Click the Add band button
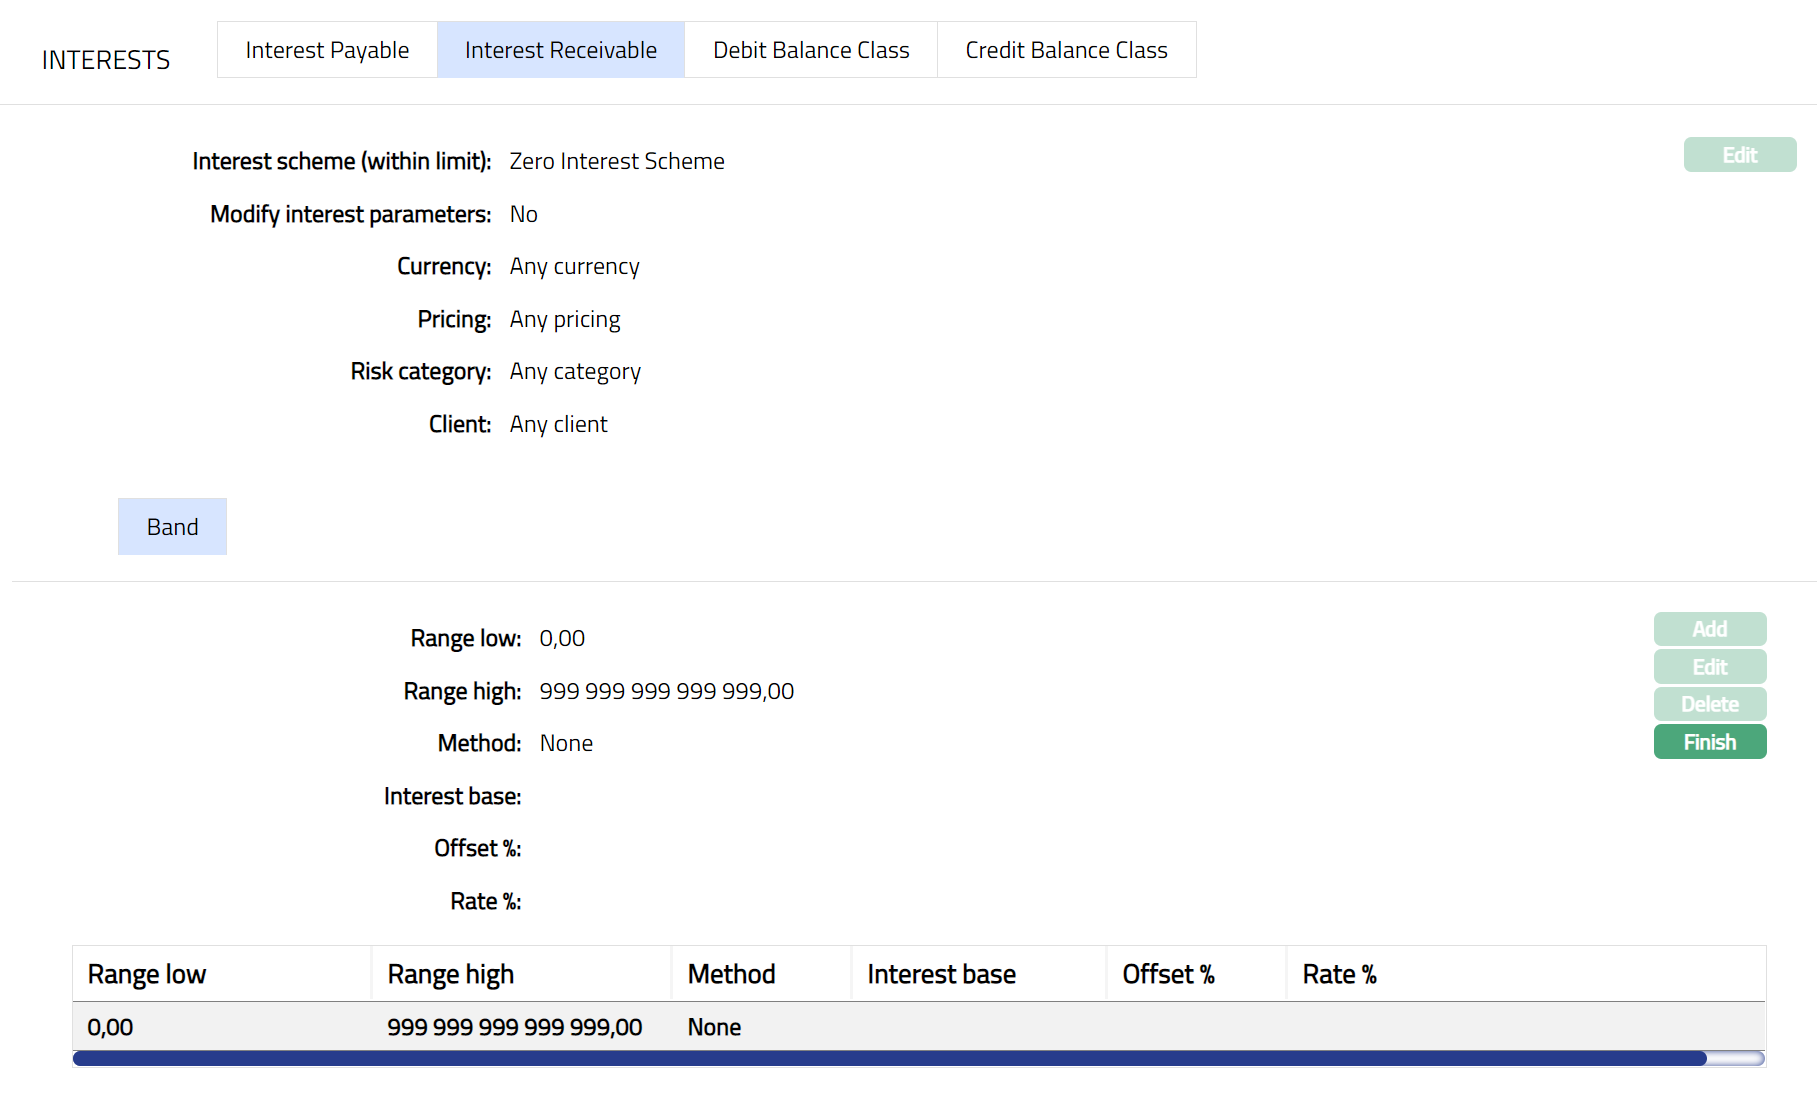The height and width of the screenshot is (1095, 1817). point(1709,629)
